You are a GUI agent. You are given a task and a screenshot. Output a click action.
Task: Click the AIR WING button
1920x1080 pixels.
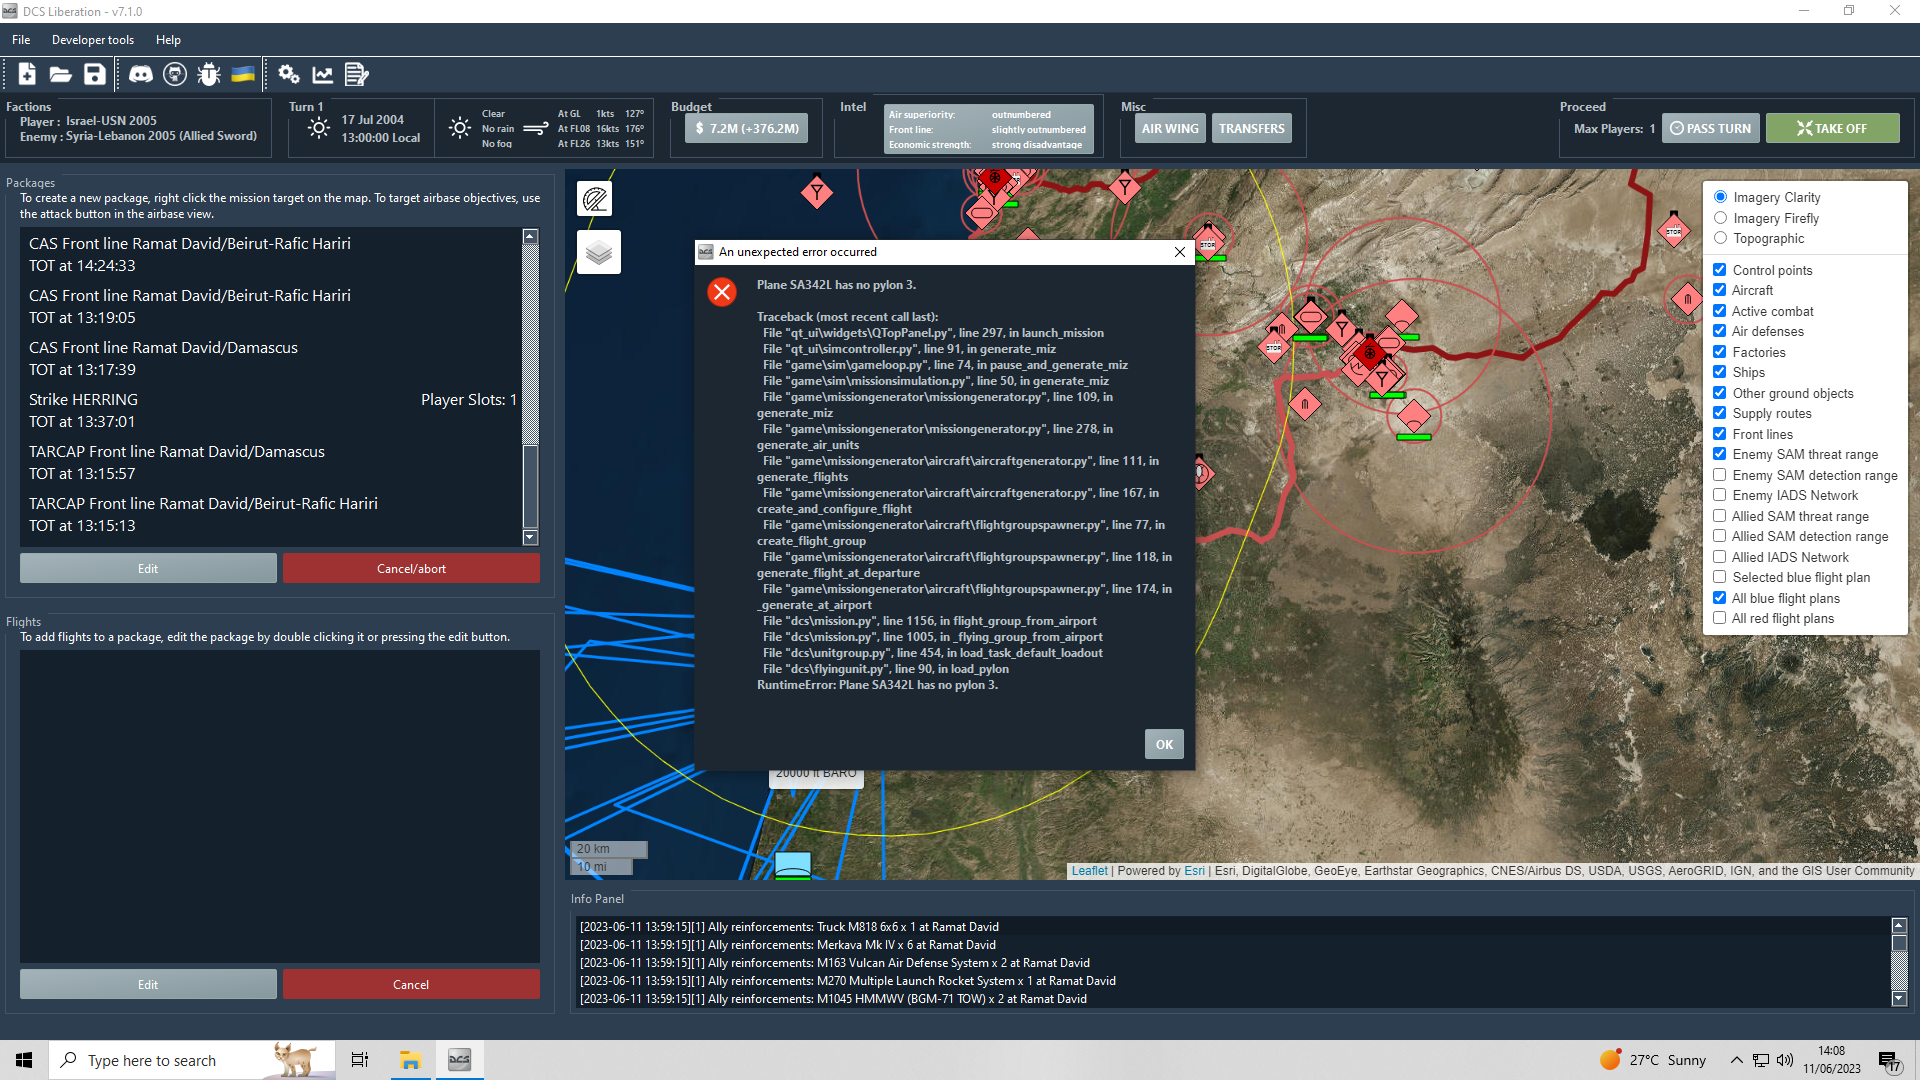[1169, 128]
